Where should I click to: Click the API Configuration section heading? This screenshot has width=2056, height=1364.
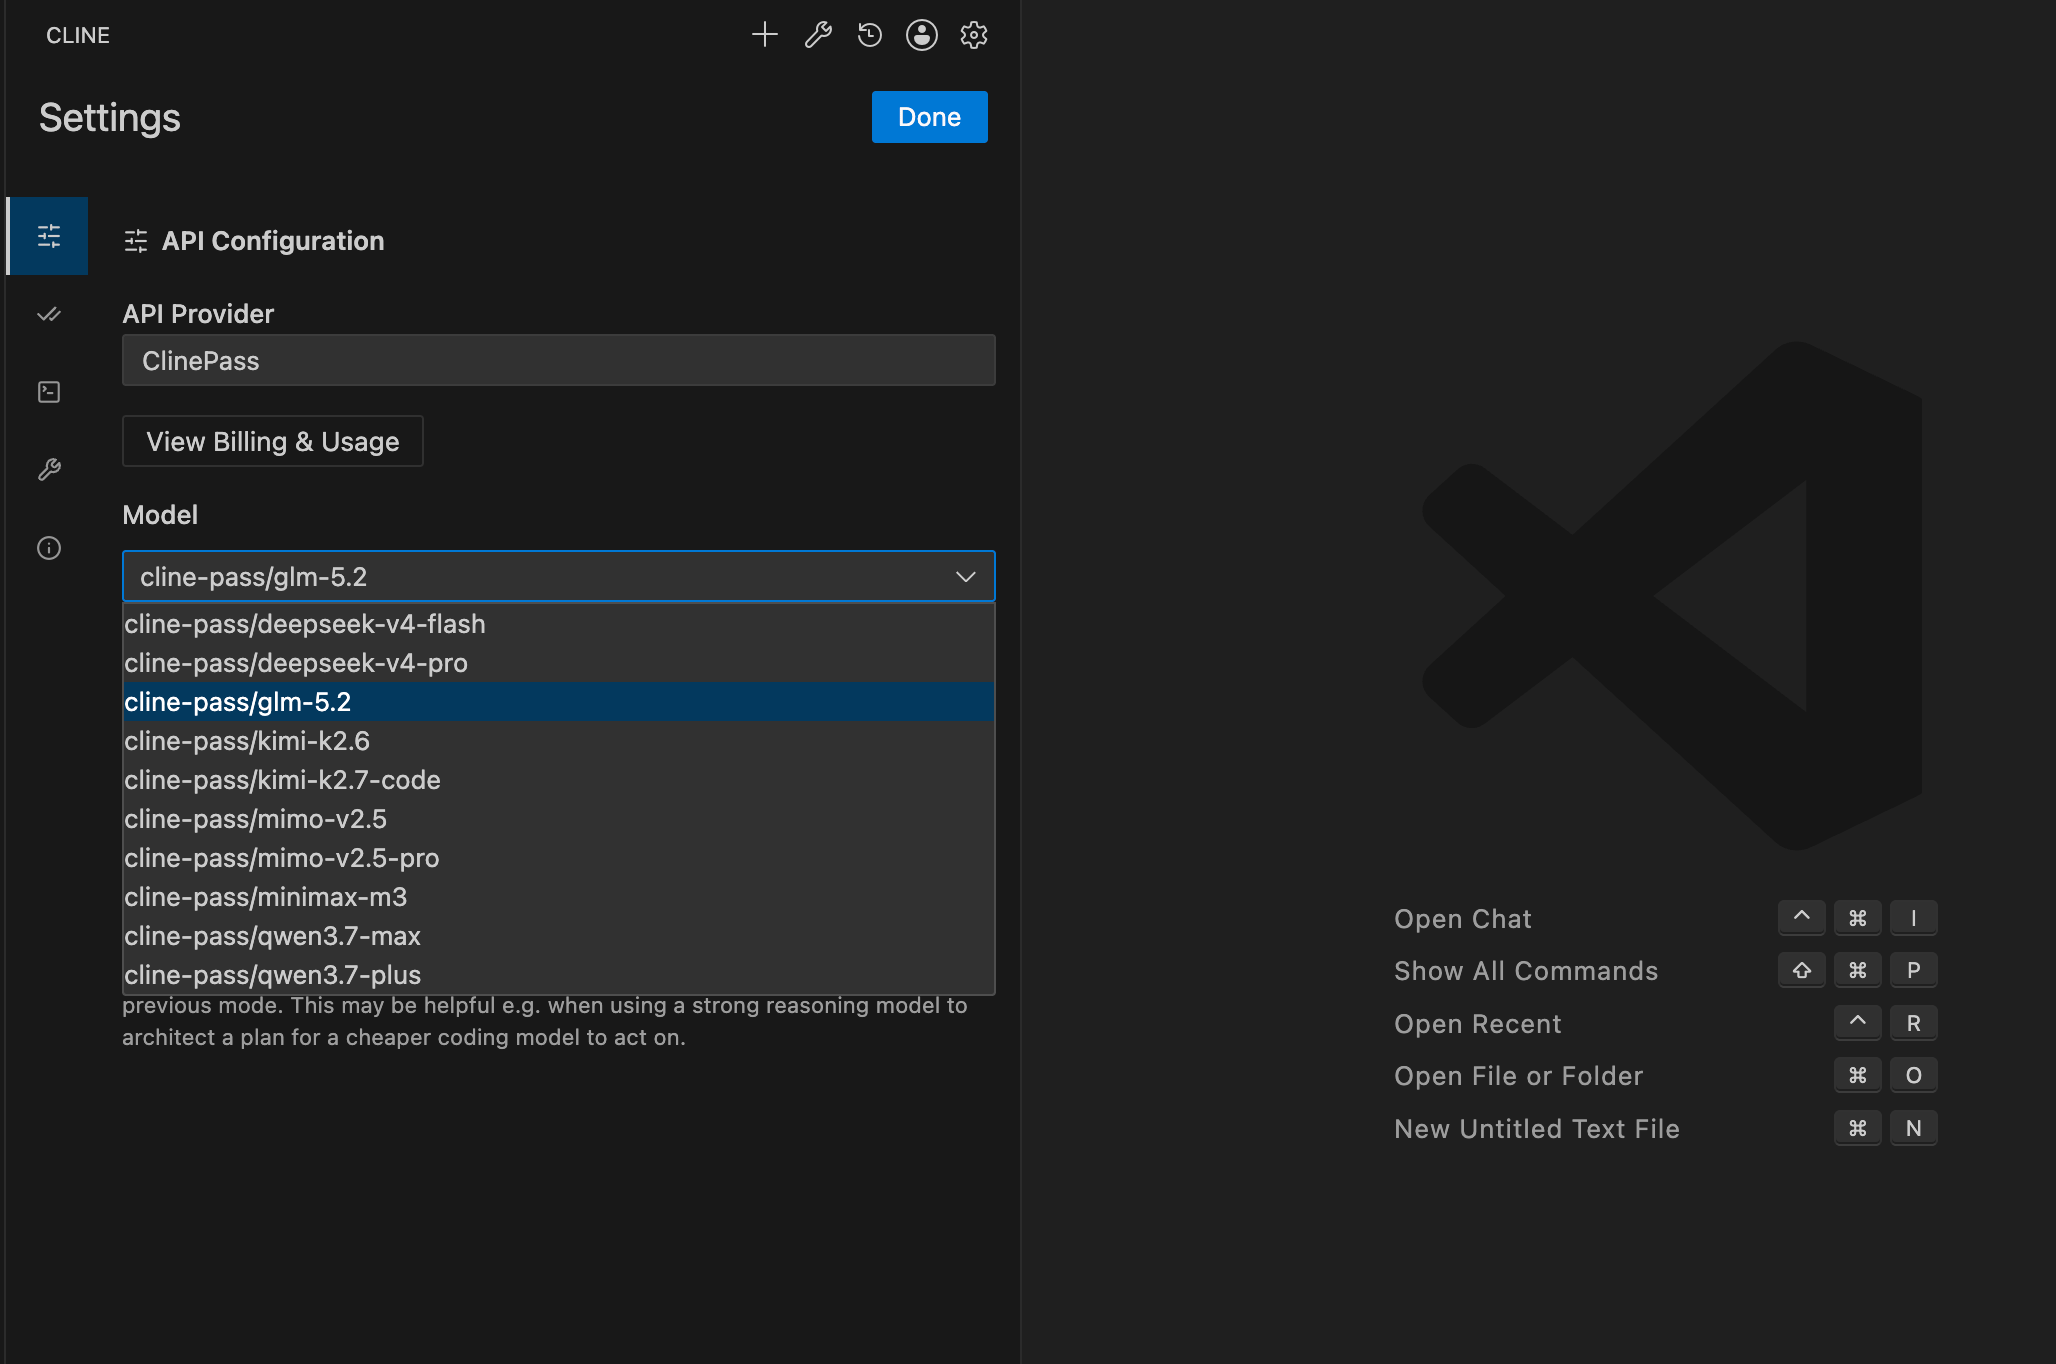tap(273, 241)
